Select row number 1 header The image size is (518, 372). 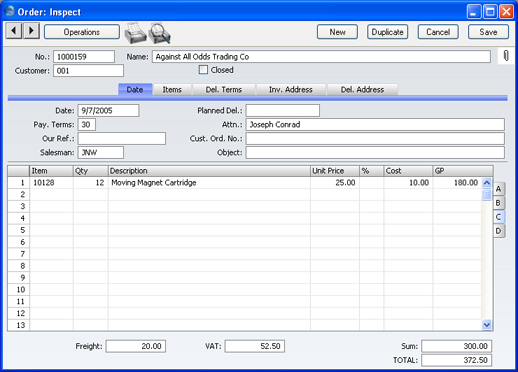[x=19, y=183]
